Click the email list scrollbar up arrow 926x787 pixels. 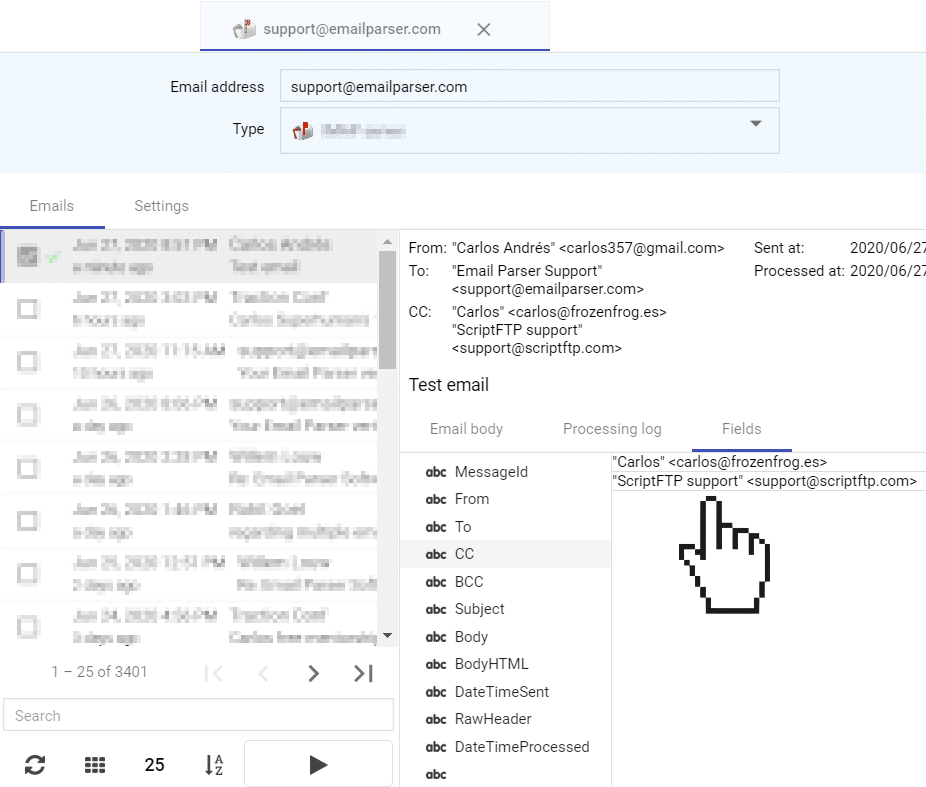tap(387, 241)
